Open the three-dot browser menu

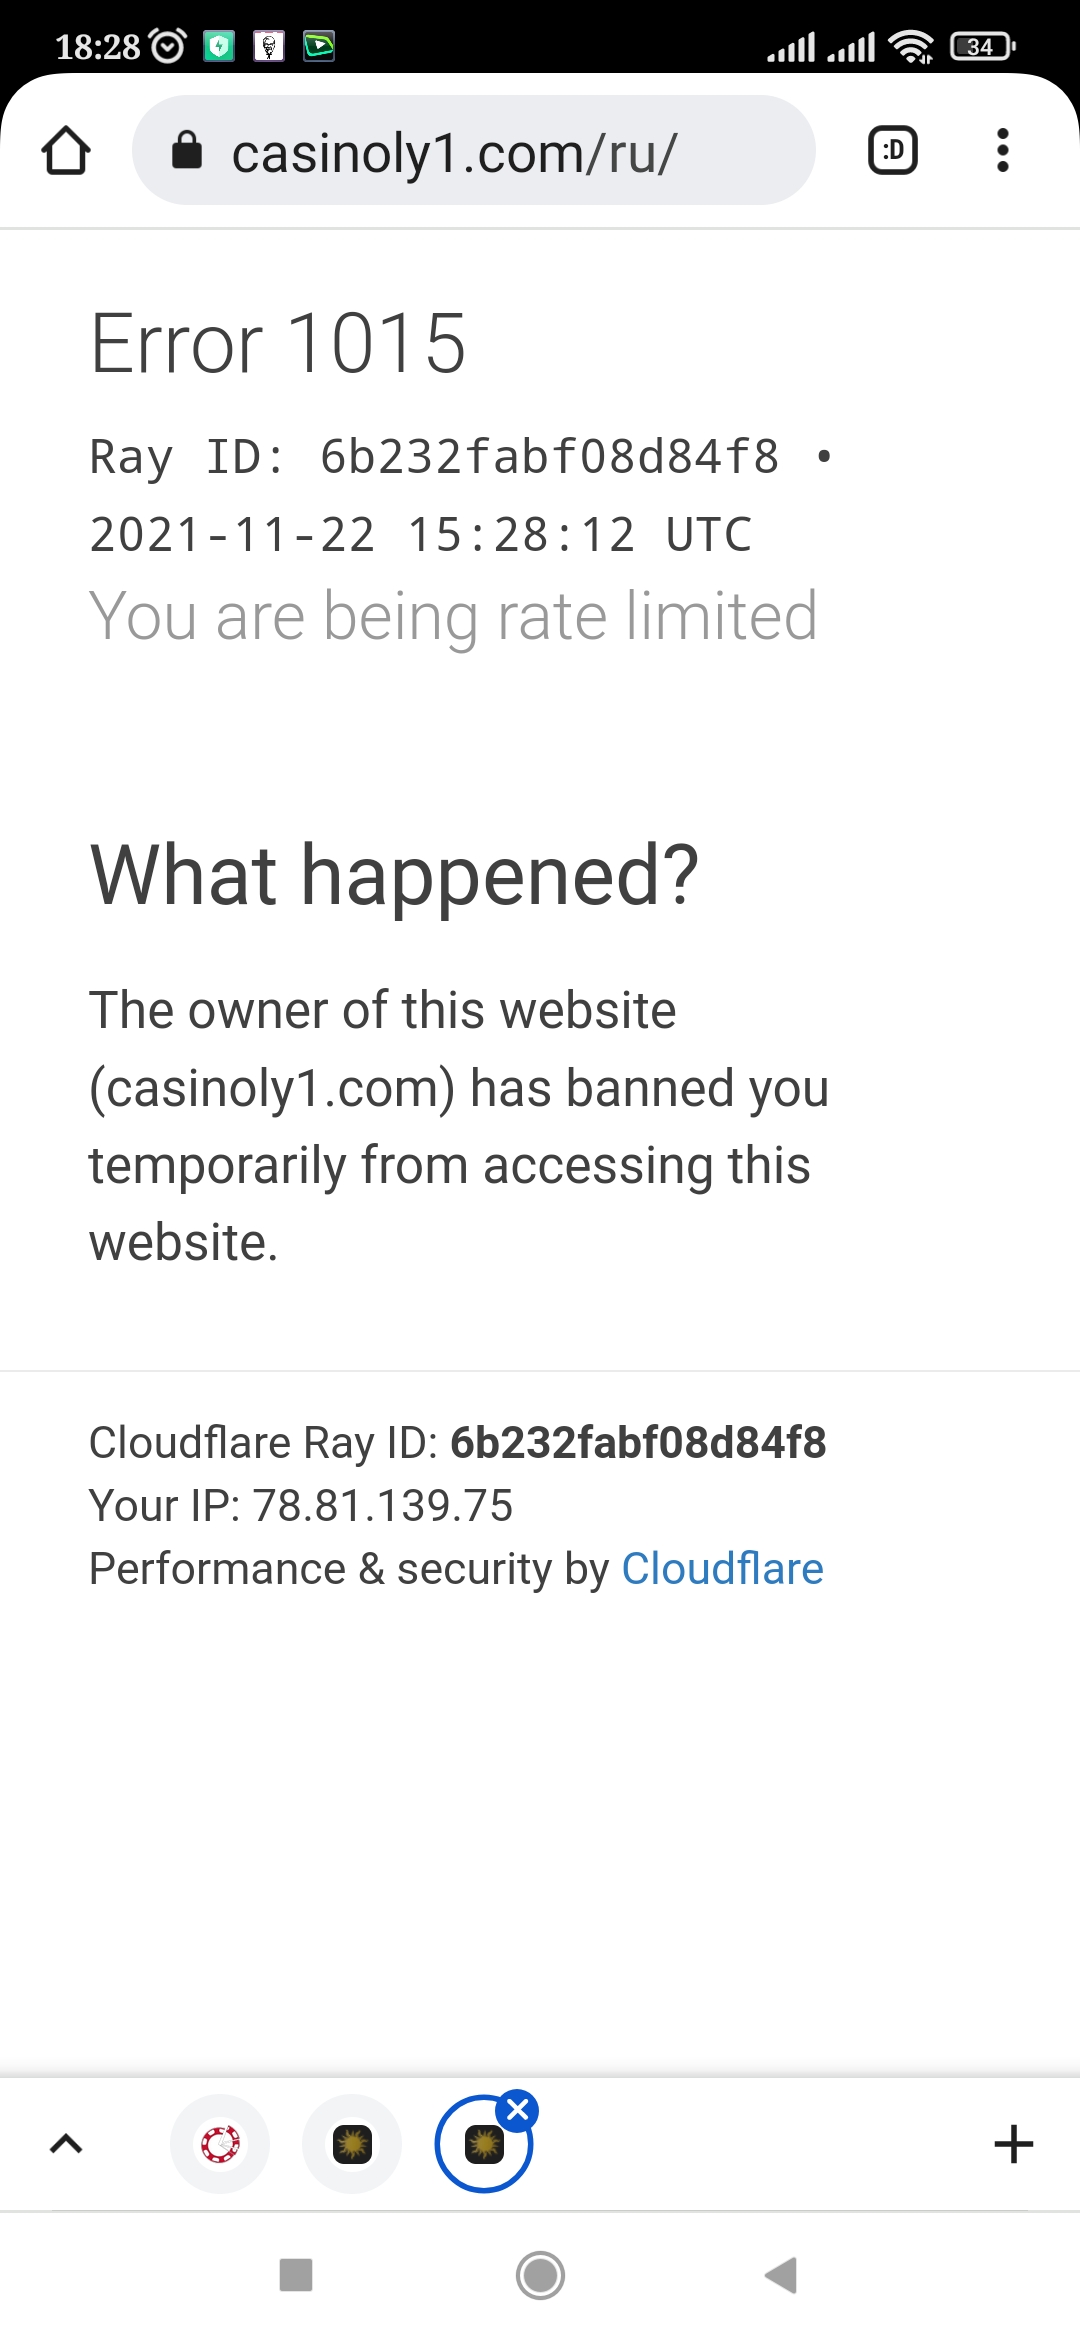tap(1003, 151)
